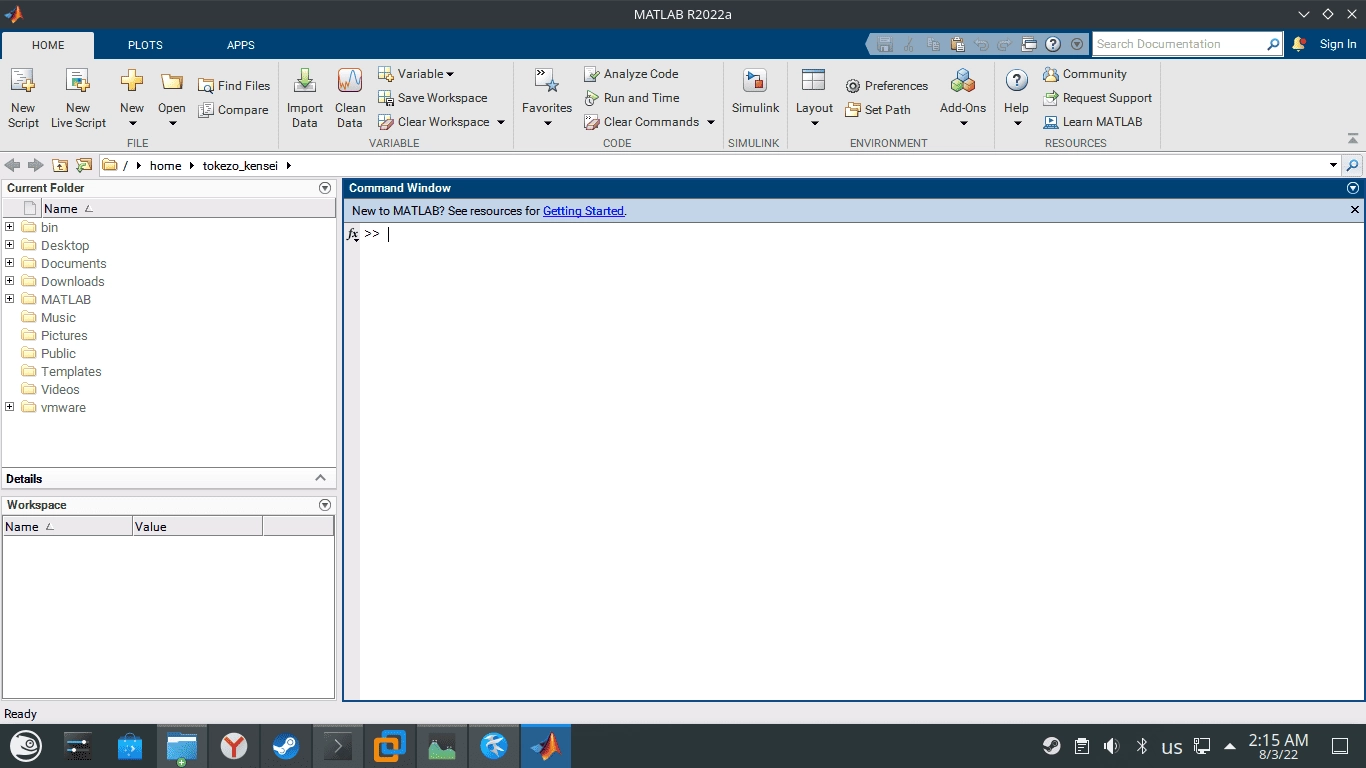
Task: Click Request Support
Action: click(1097, 98)
